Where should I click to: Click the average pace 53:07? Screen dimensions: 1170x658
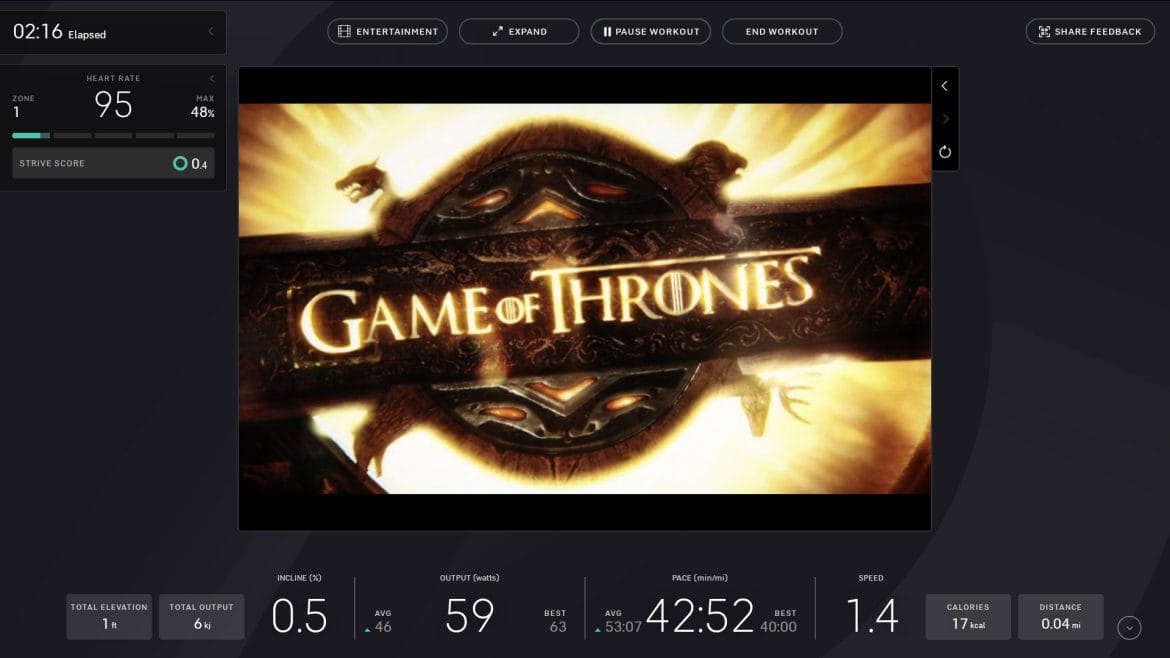(623, 627)
